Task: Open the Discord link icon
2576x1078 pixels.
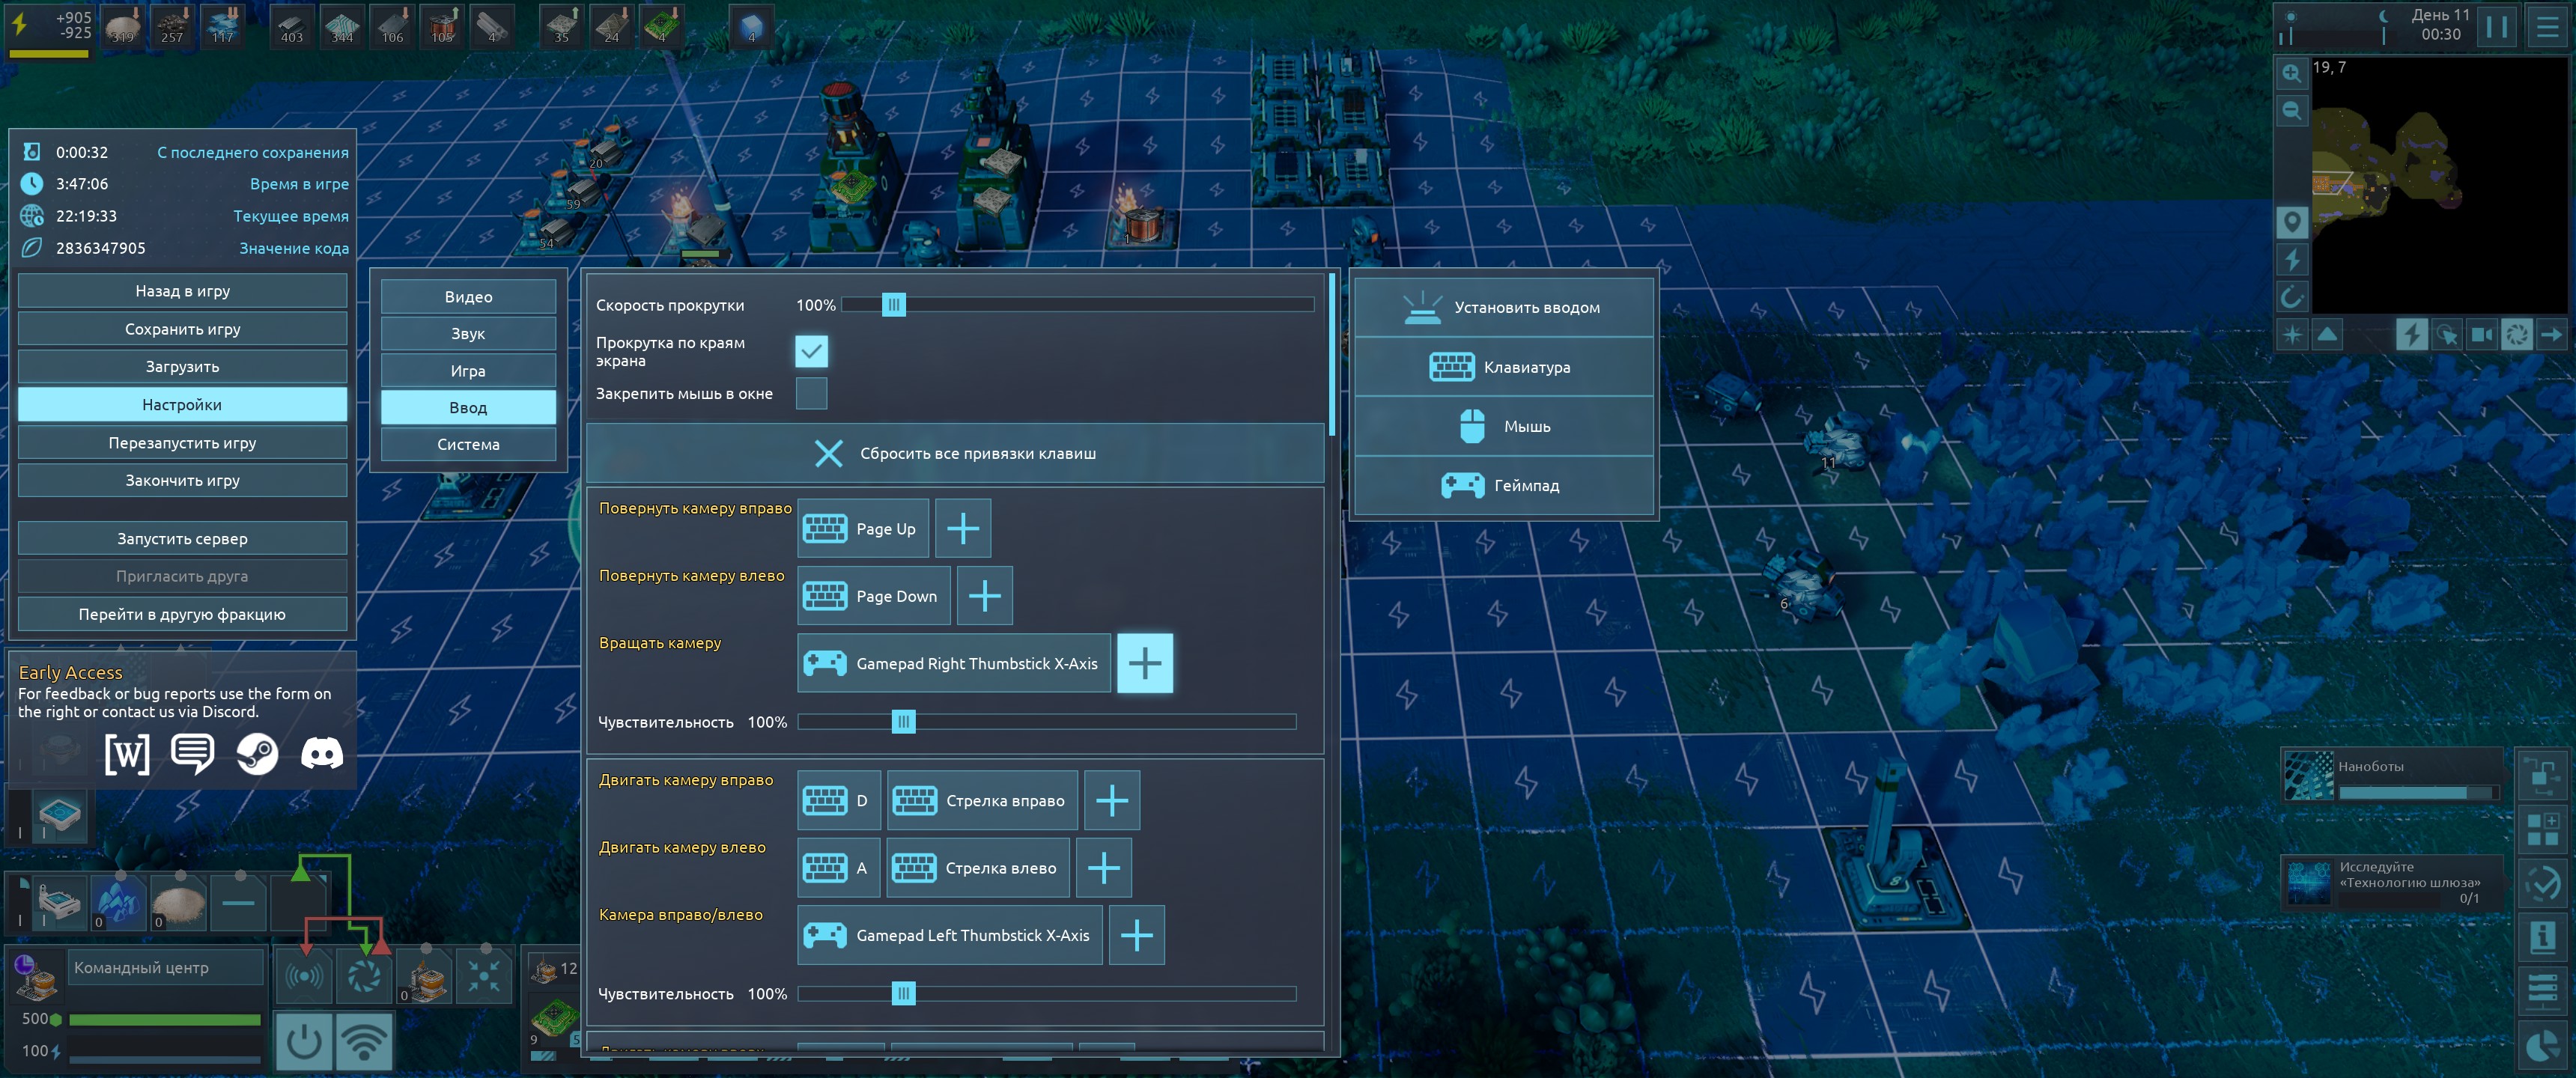Action: (x=321, y=753)
